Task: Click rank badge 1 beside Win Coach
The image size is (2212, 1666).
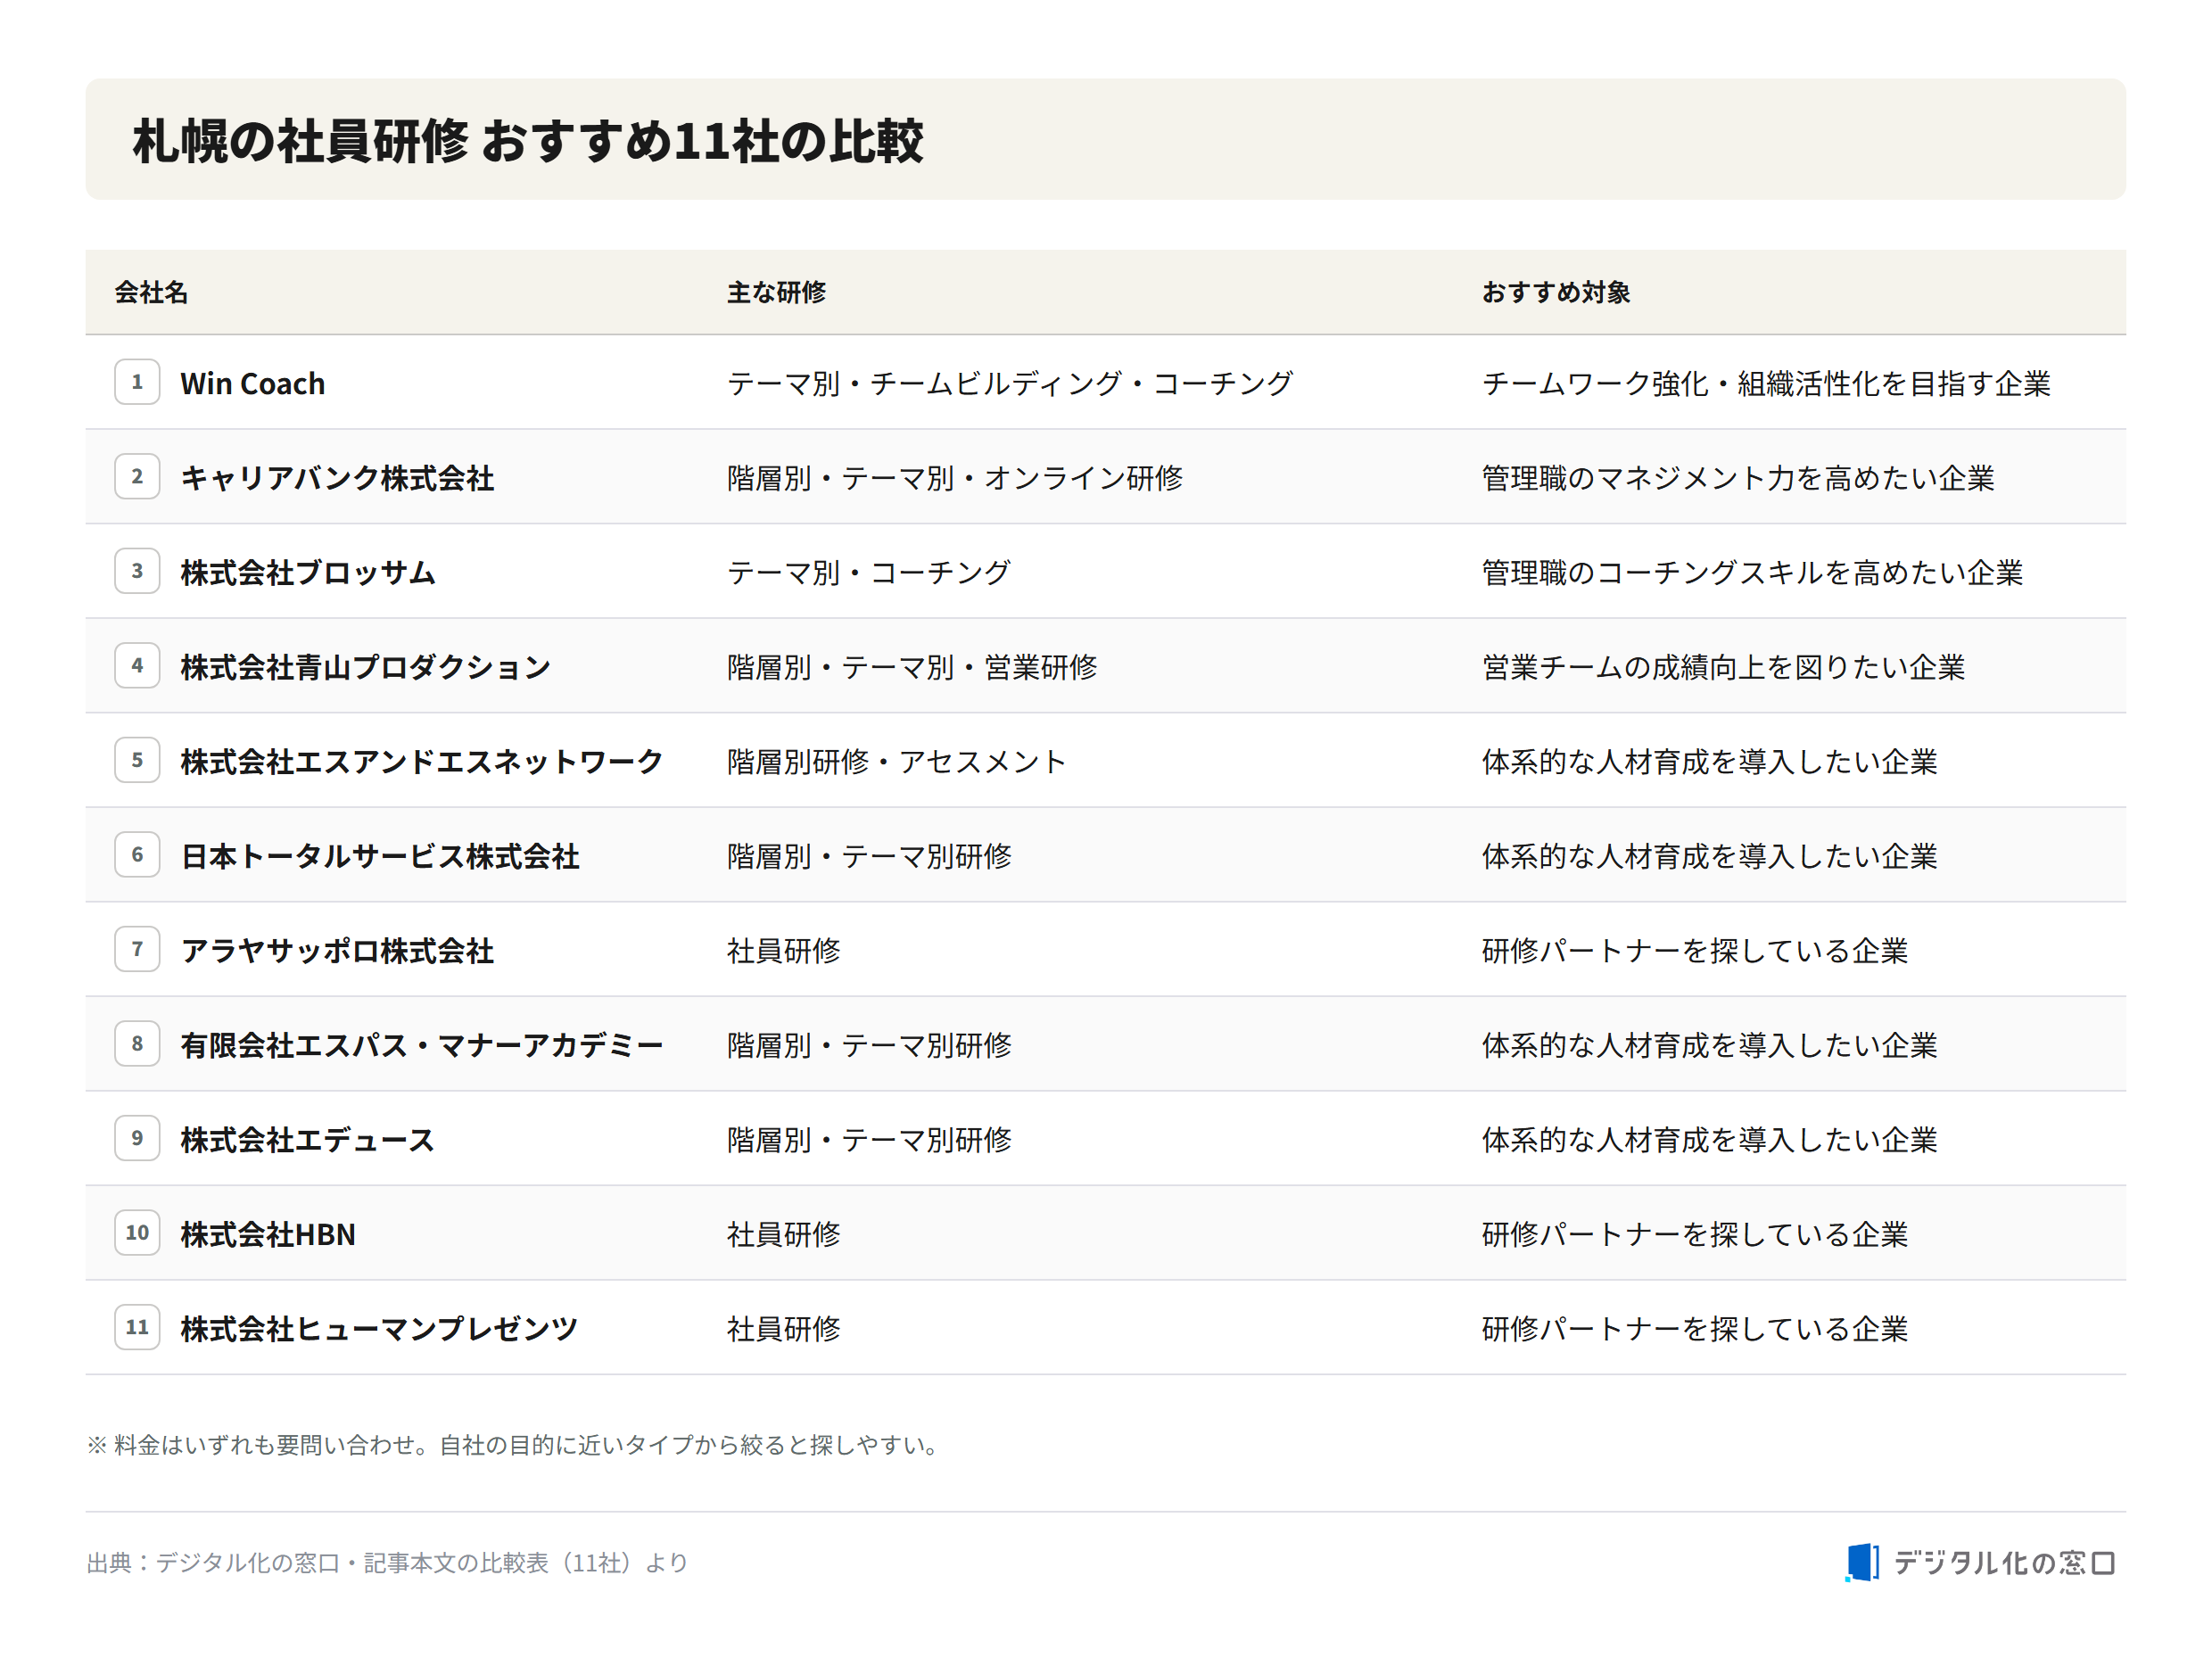Action: (x=137, y=382)
